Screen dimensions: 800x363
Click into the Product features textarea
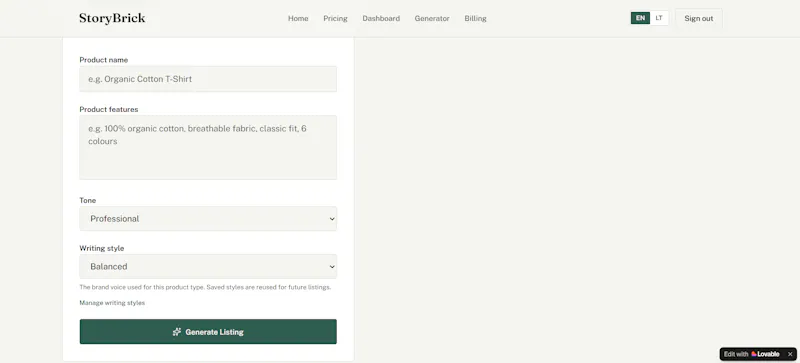(x=208, y=147)
